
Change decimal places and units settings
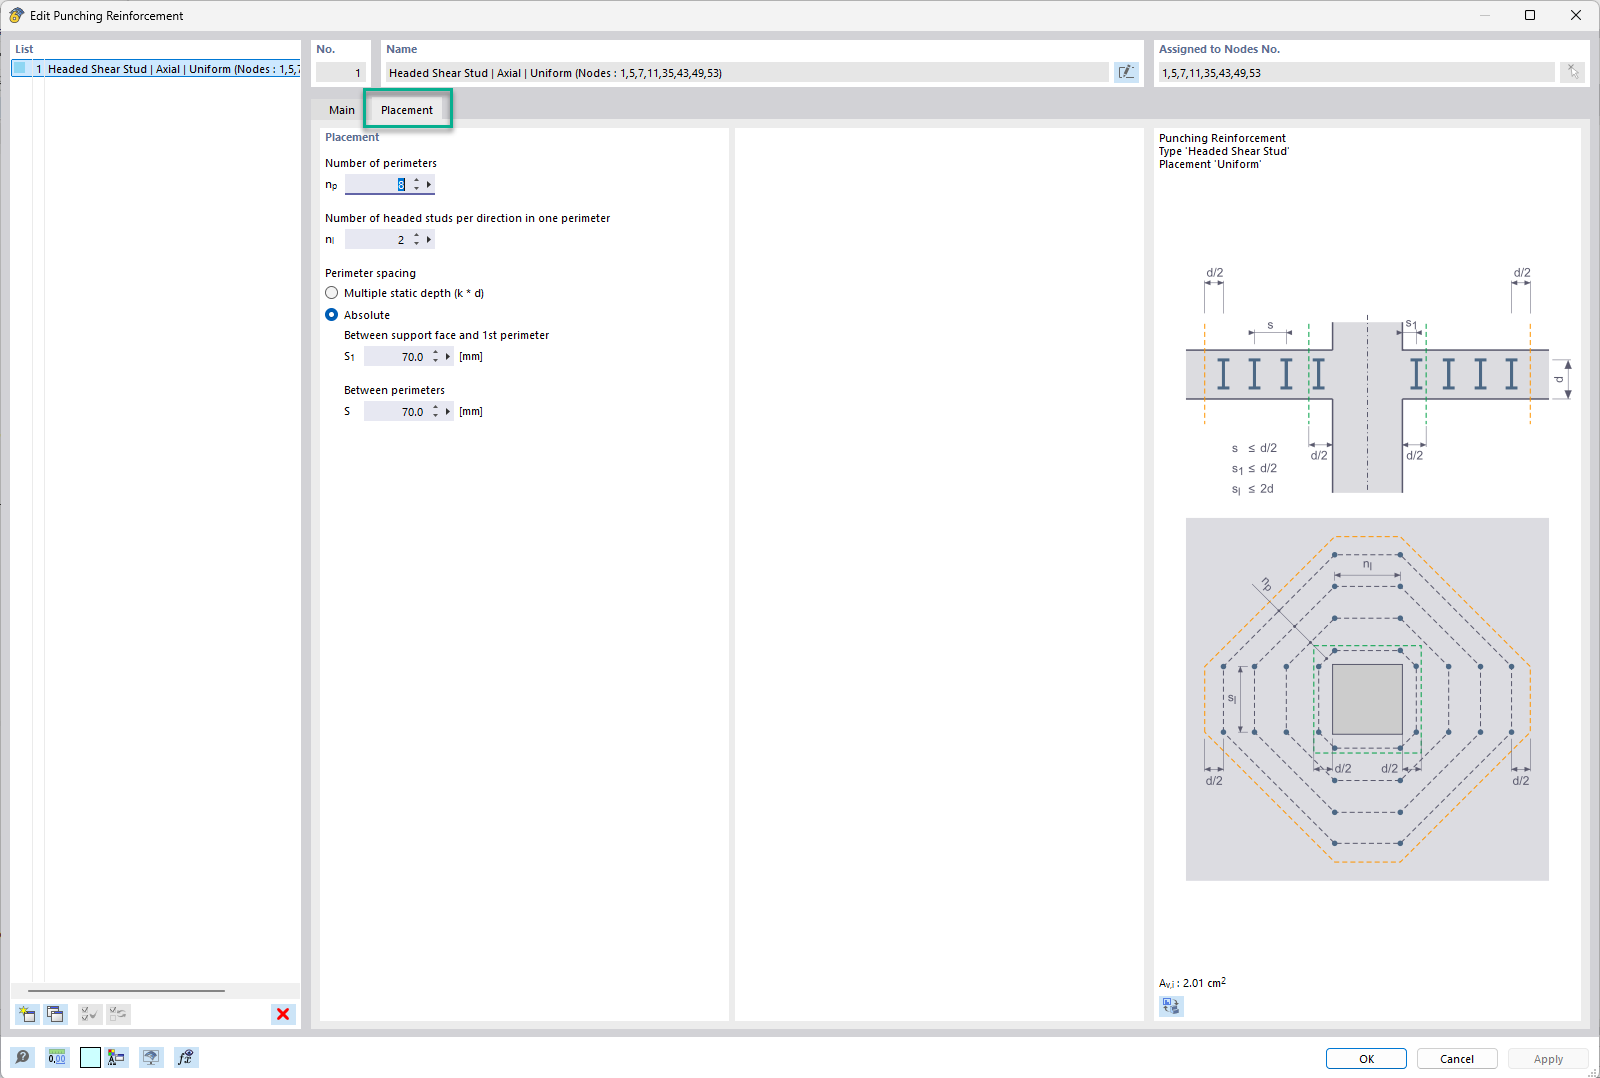(57, 1057)
